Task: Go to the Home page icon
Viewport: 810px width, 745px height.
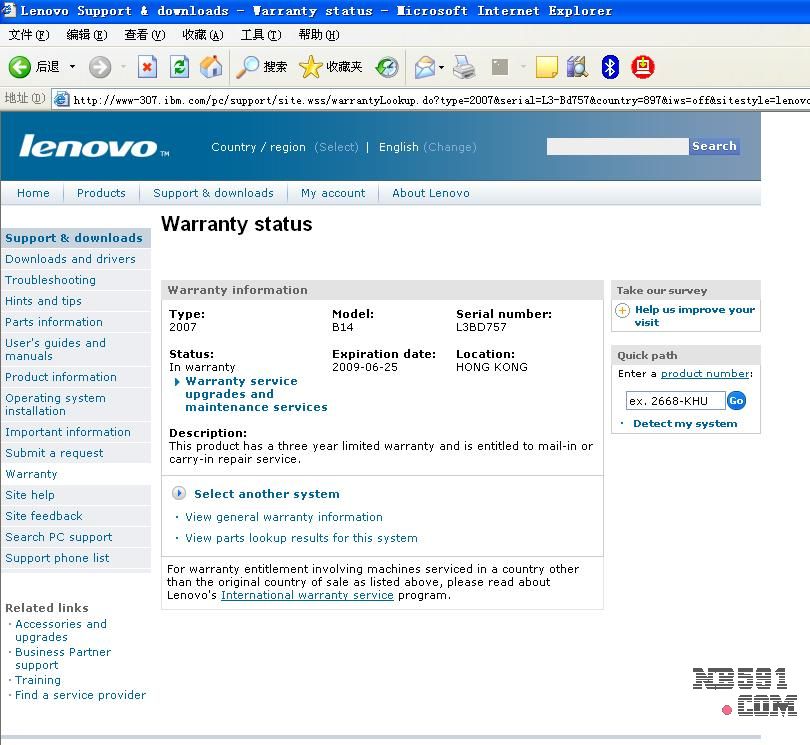Action: pyautogui.click(x=211, y=67)
